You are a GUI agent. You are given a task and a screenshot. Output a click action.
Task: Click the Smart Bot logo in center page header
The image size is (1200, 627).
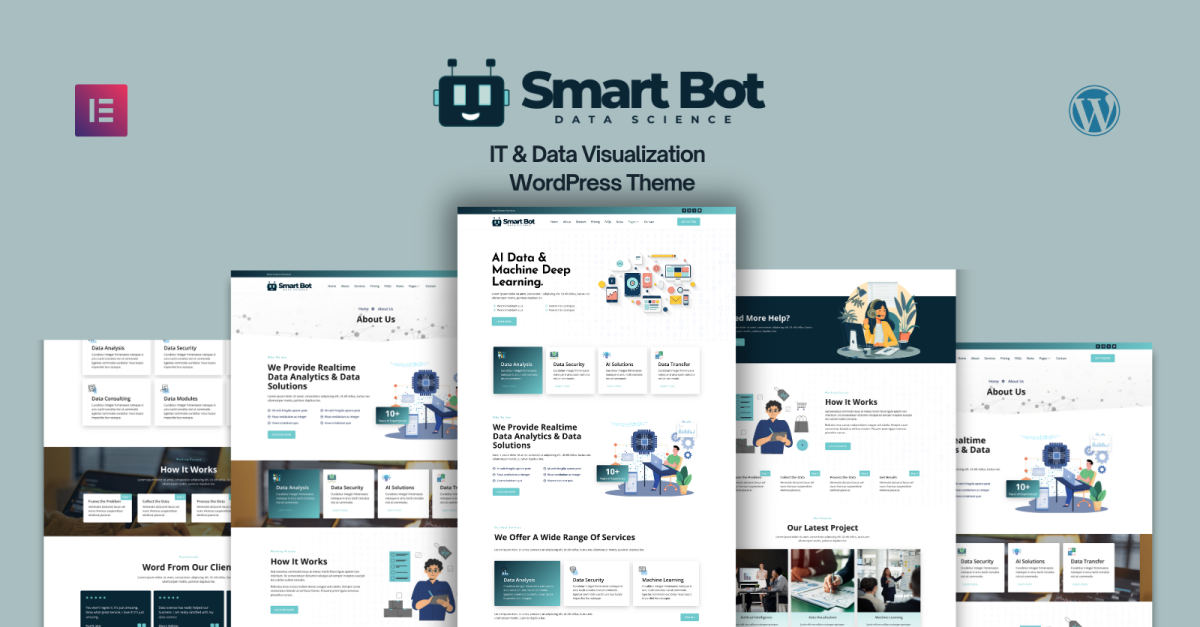pyautogui.click(x=513, y=222)
